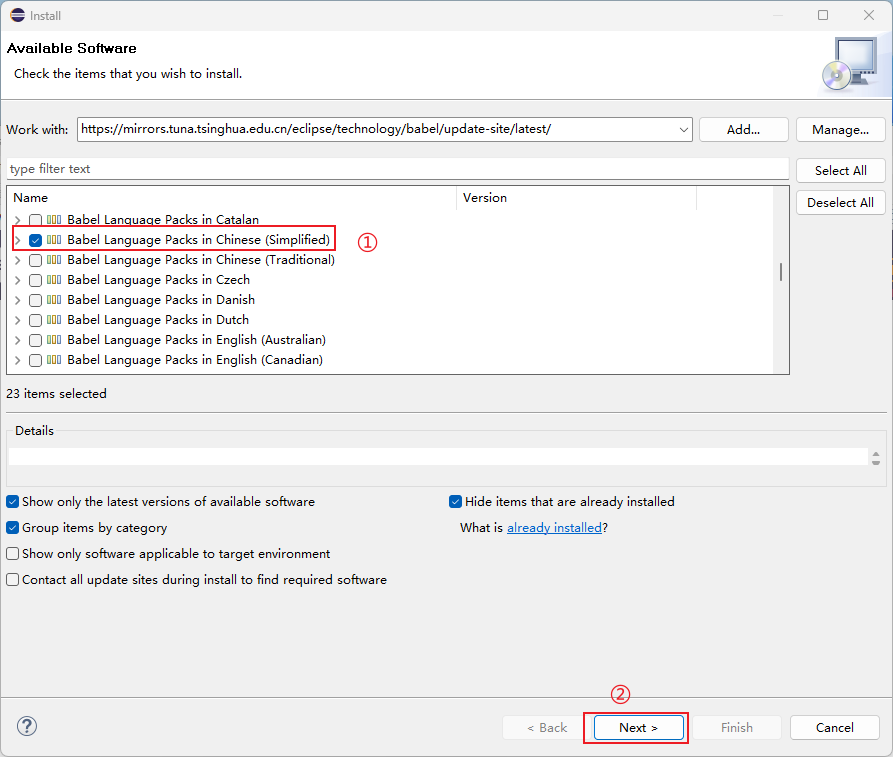Click the type filter text field
893x757 pixels.
pyautogui.click(x=398, y=169)
